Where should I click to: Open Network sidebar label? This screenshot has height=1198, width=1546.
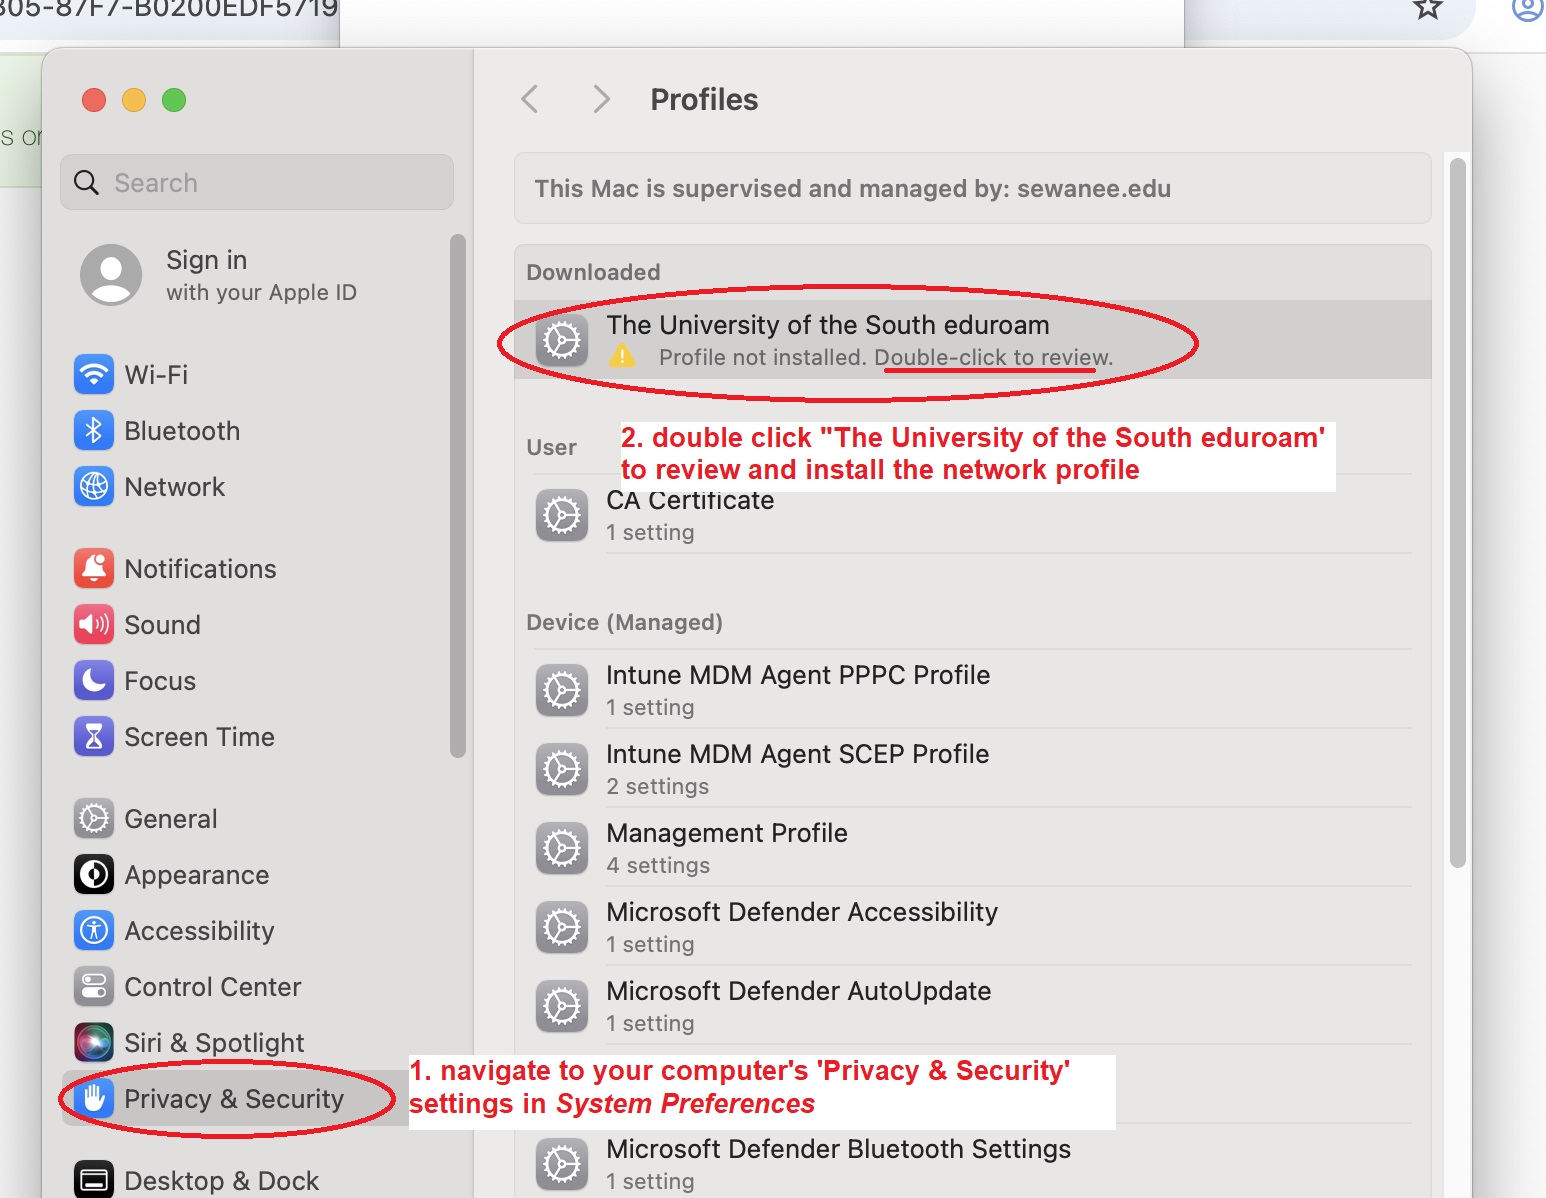pos(175,487)
